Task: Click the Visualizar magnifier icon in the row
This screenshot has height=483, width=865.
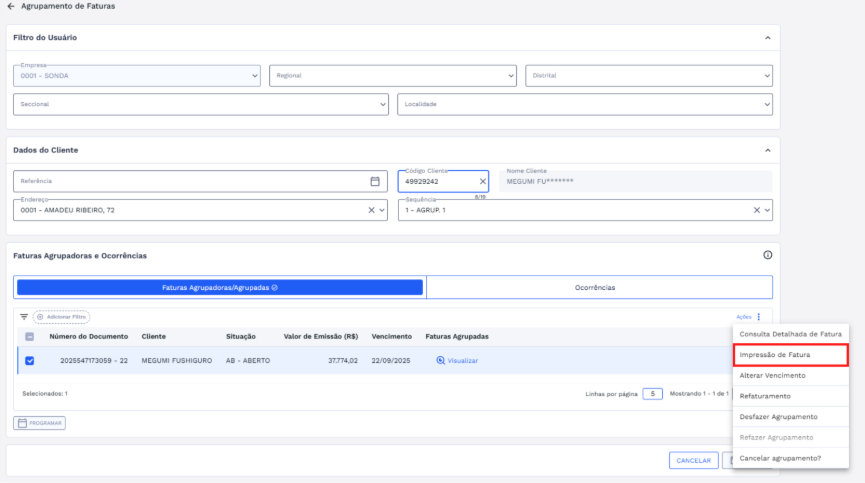Action: point(440,360)
